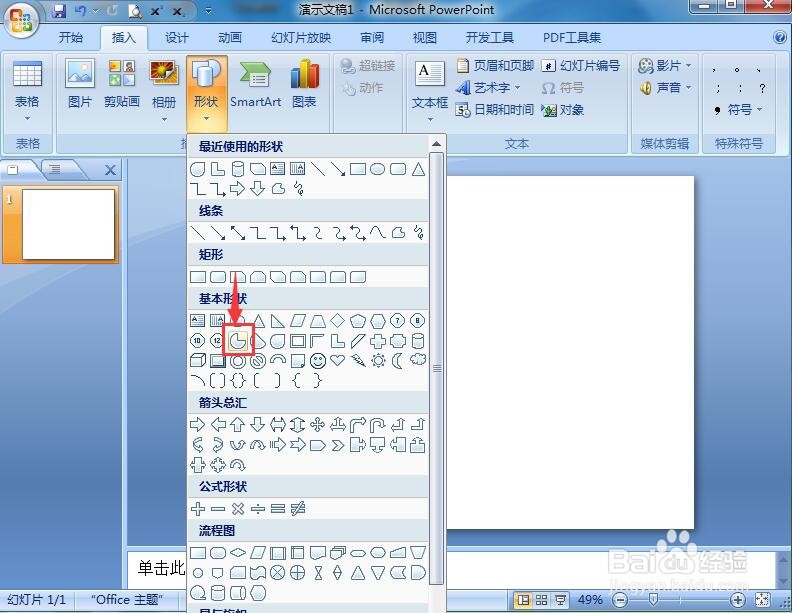The height and width of the screenshot is (613, 792).
Task: Expand the 艺术字 WordArt dropdown
Action: click(517, 88)
